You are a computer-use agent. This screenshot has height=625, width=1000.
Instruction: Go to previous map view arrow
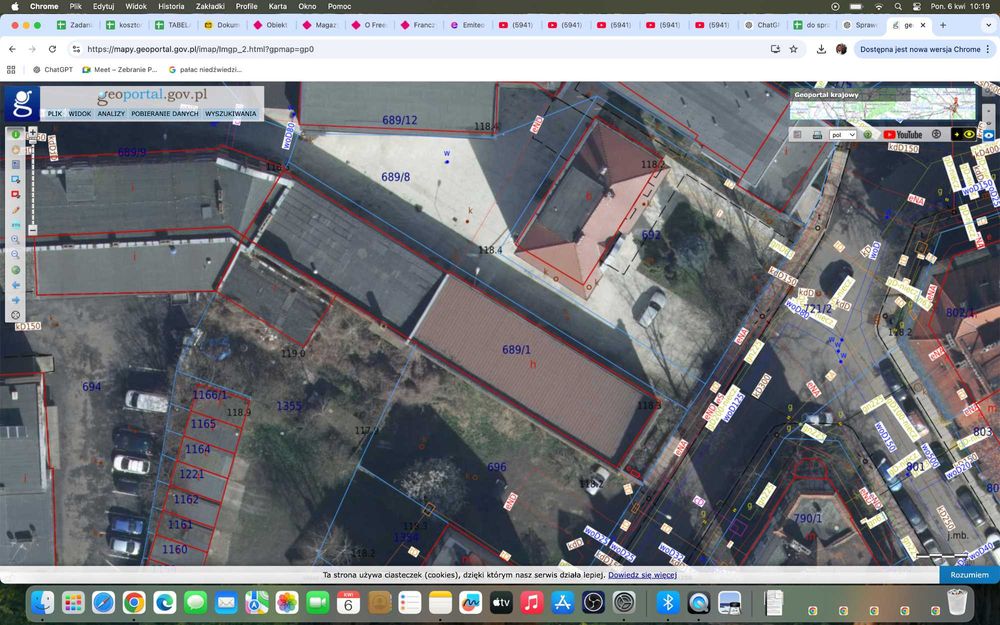coord(16,284)
